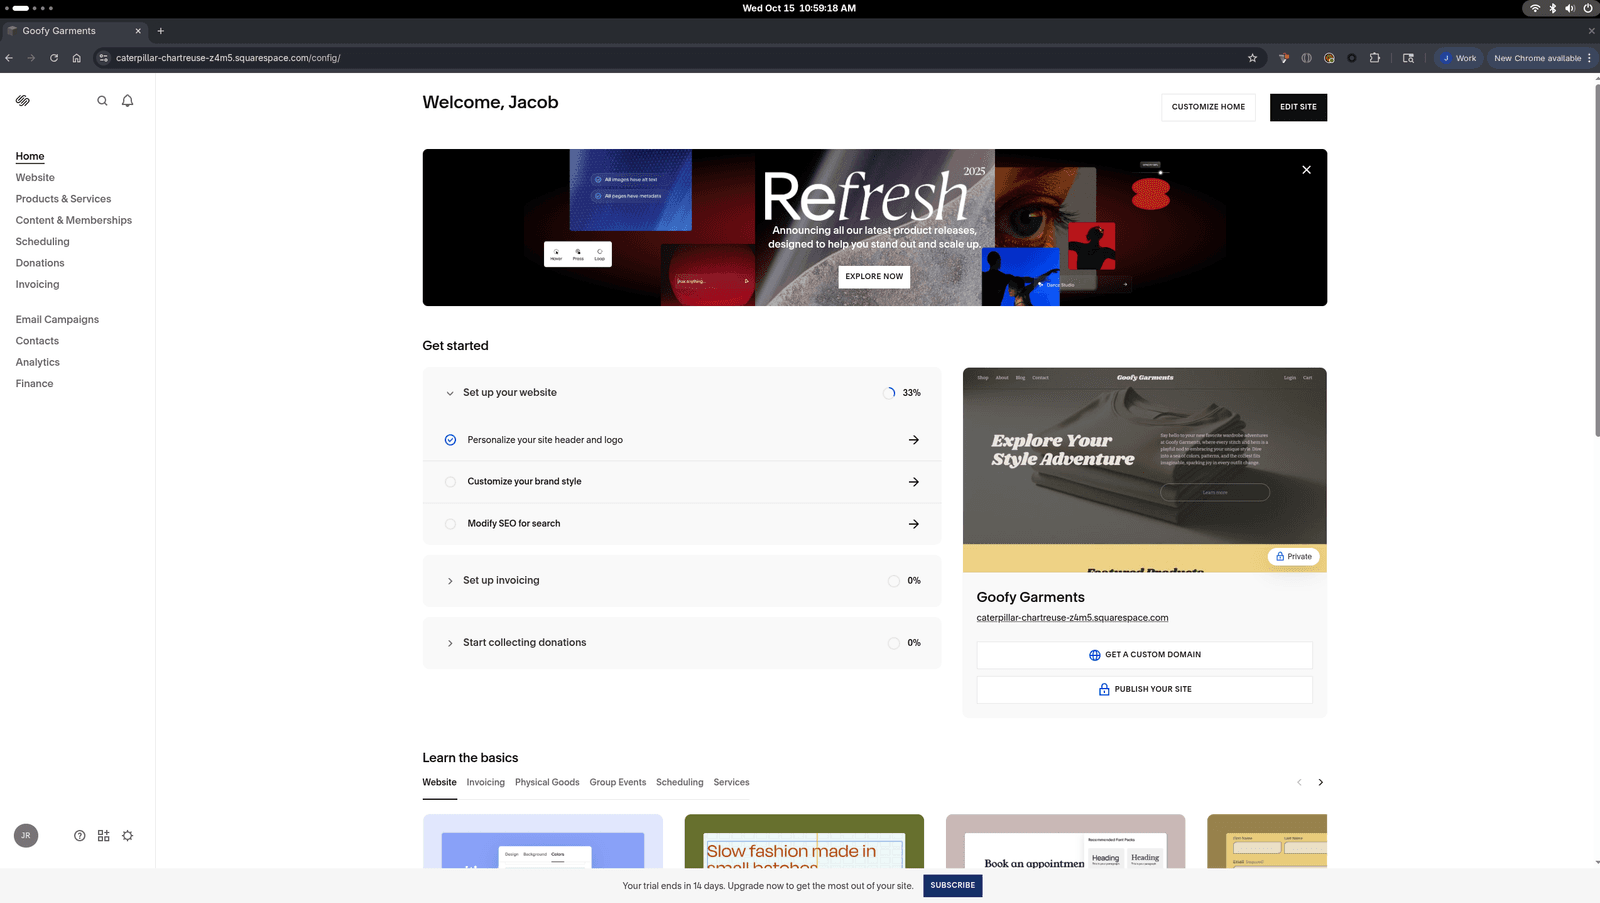Image resolution: width=1600 pixels, height=903 pixels.
Task: Open the settings gear icon in sidebar
Action: point(128,836)
